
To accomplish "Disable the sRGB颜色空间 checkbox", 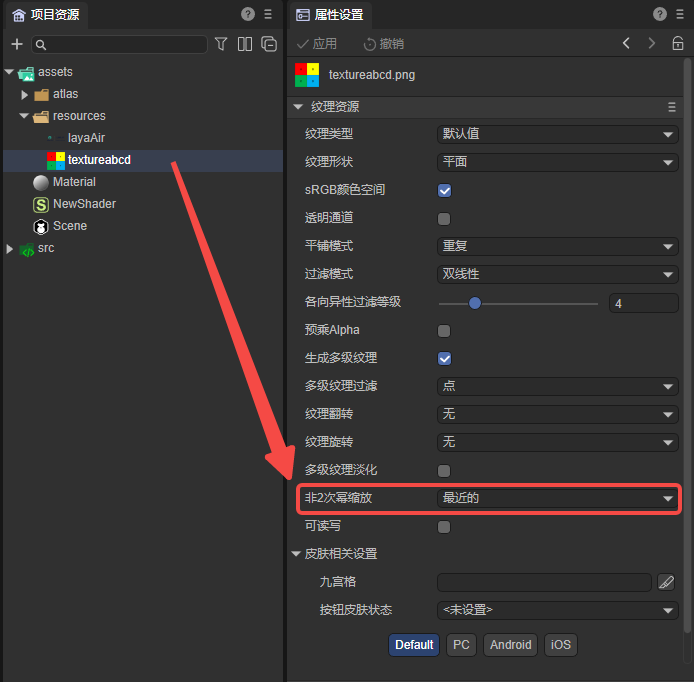I will (444, 190).
